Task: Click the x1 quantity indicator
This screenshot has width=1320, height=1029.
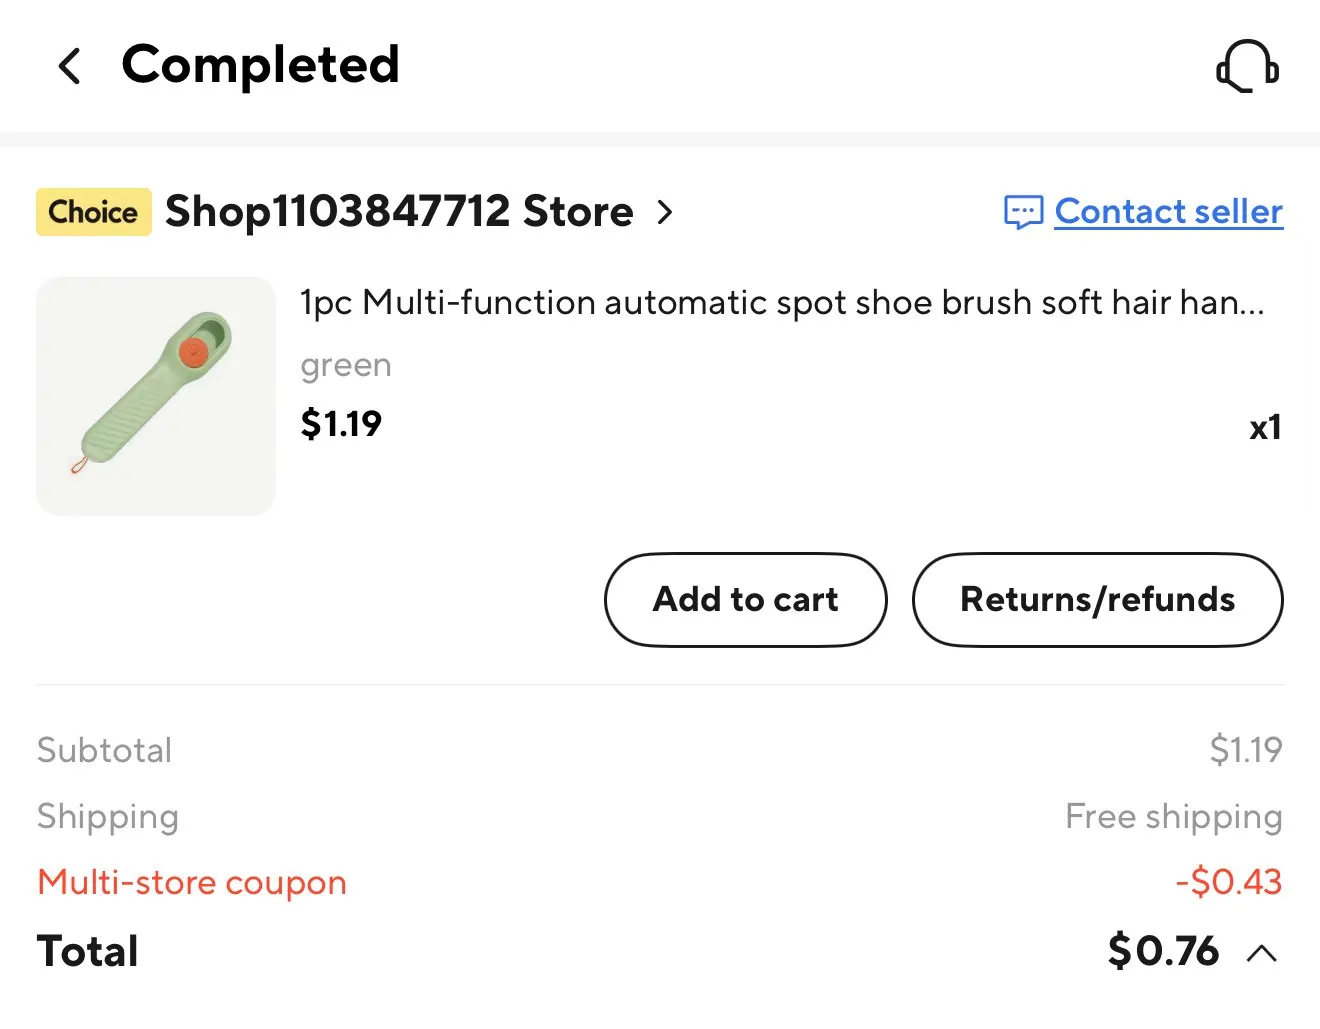Action: [x=1265, y=428]
